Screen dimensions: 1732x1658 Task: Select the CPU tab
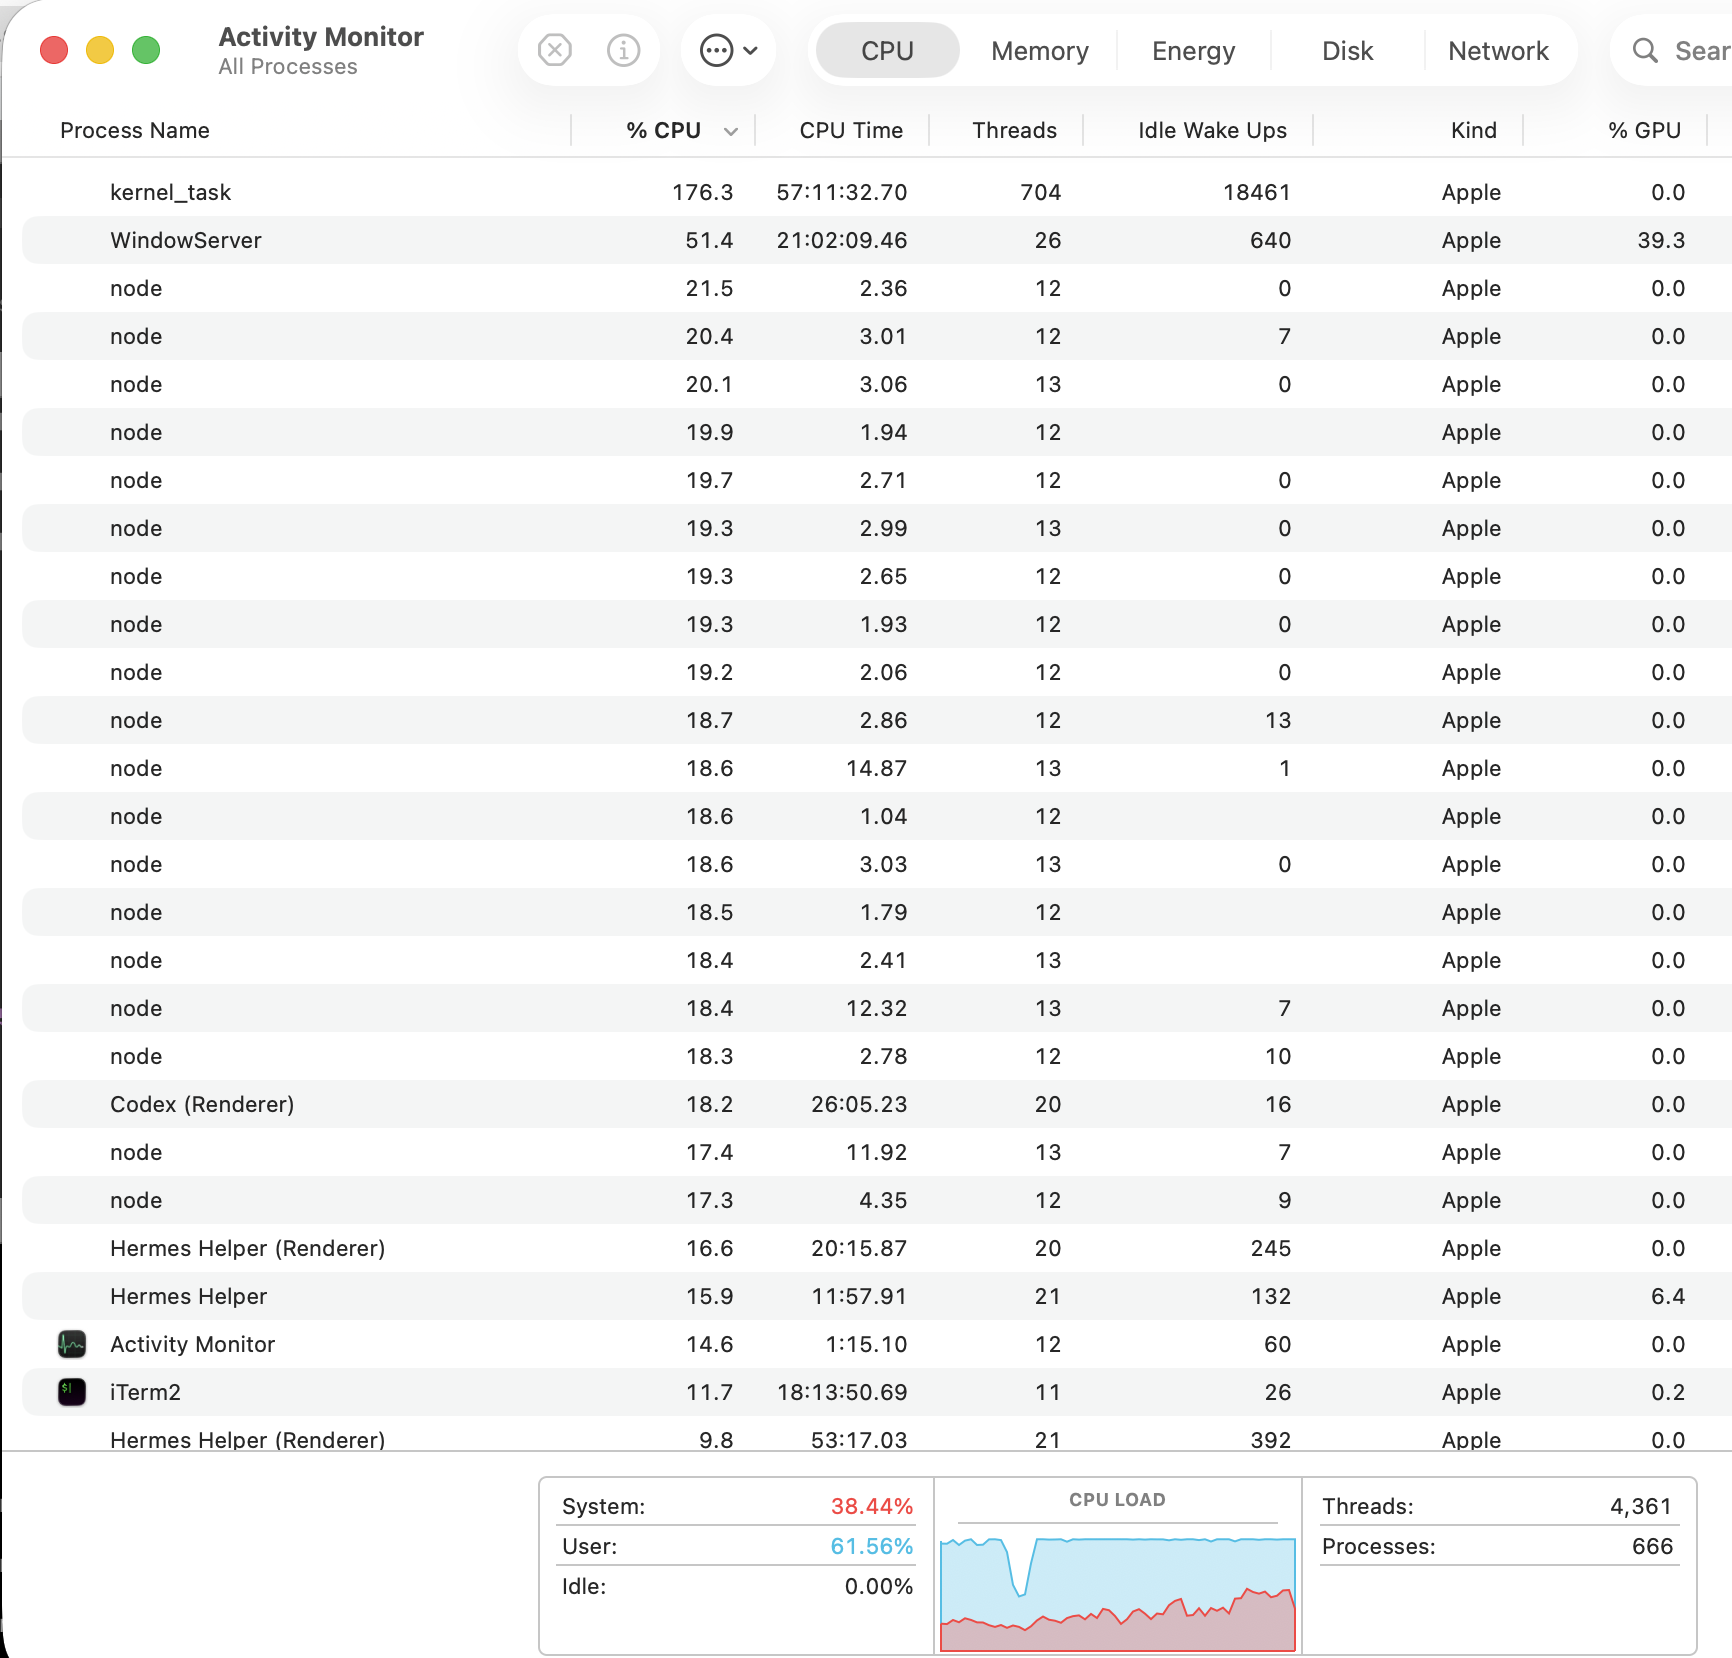click(887, 50)
